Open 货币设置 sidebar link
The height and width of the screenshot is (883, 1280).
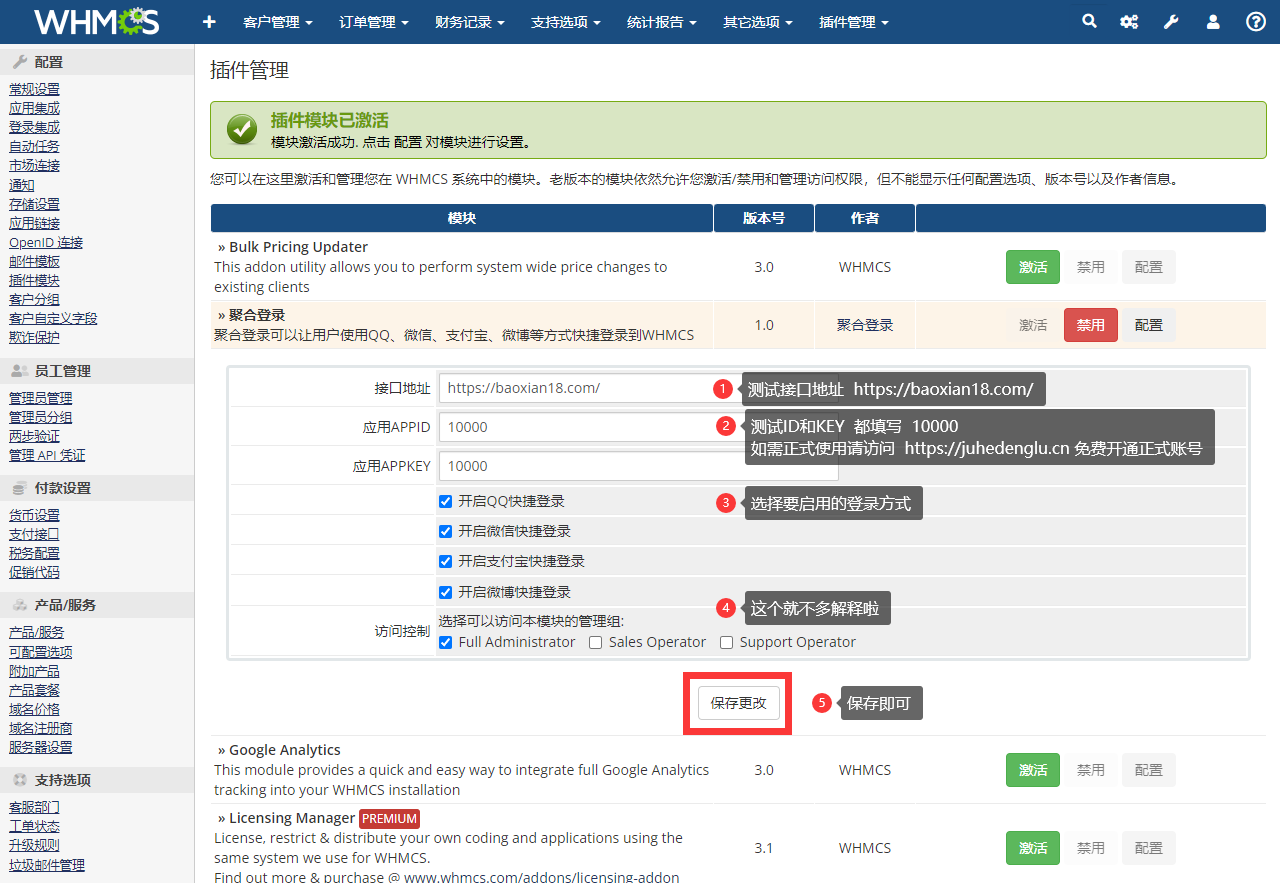(34, 515)
